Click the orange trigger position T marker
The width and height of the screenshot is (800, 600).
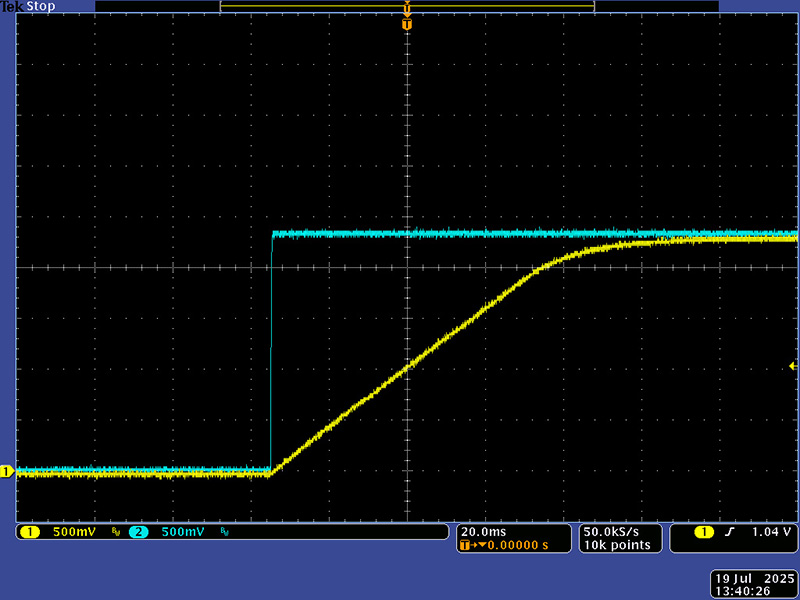[407, 23]
